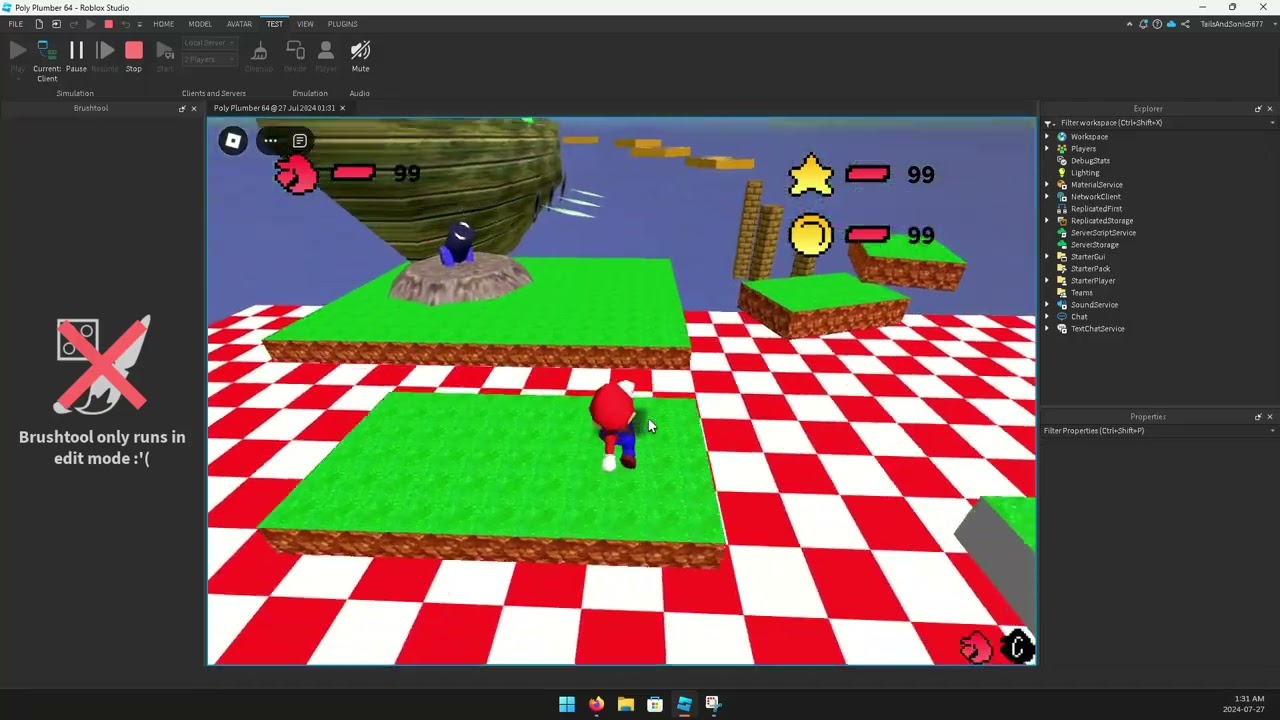Open the Windows Start menu
The width and height of the screenshot is (1280, 720).
567,704
